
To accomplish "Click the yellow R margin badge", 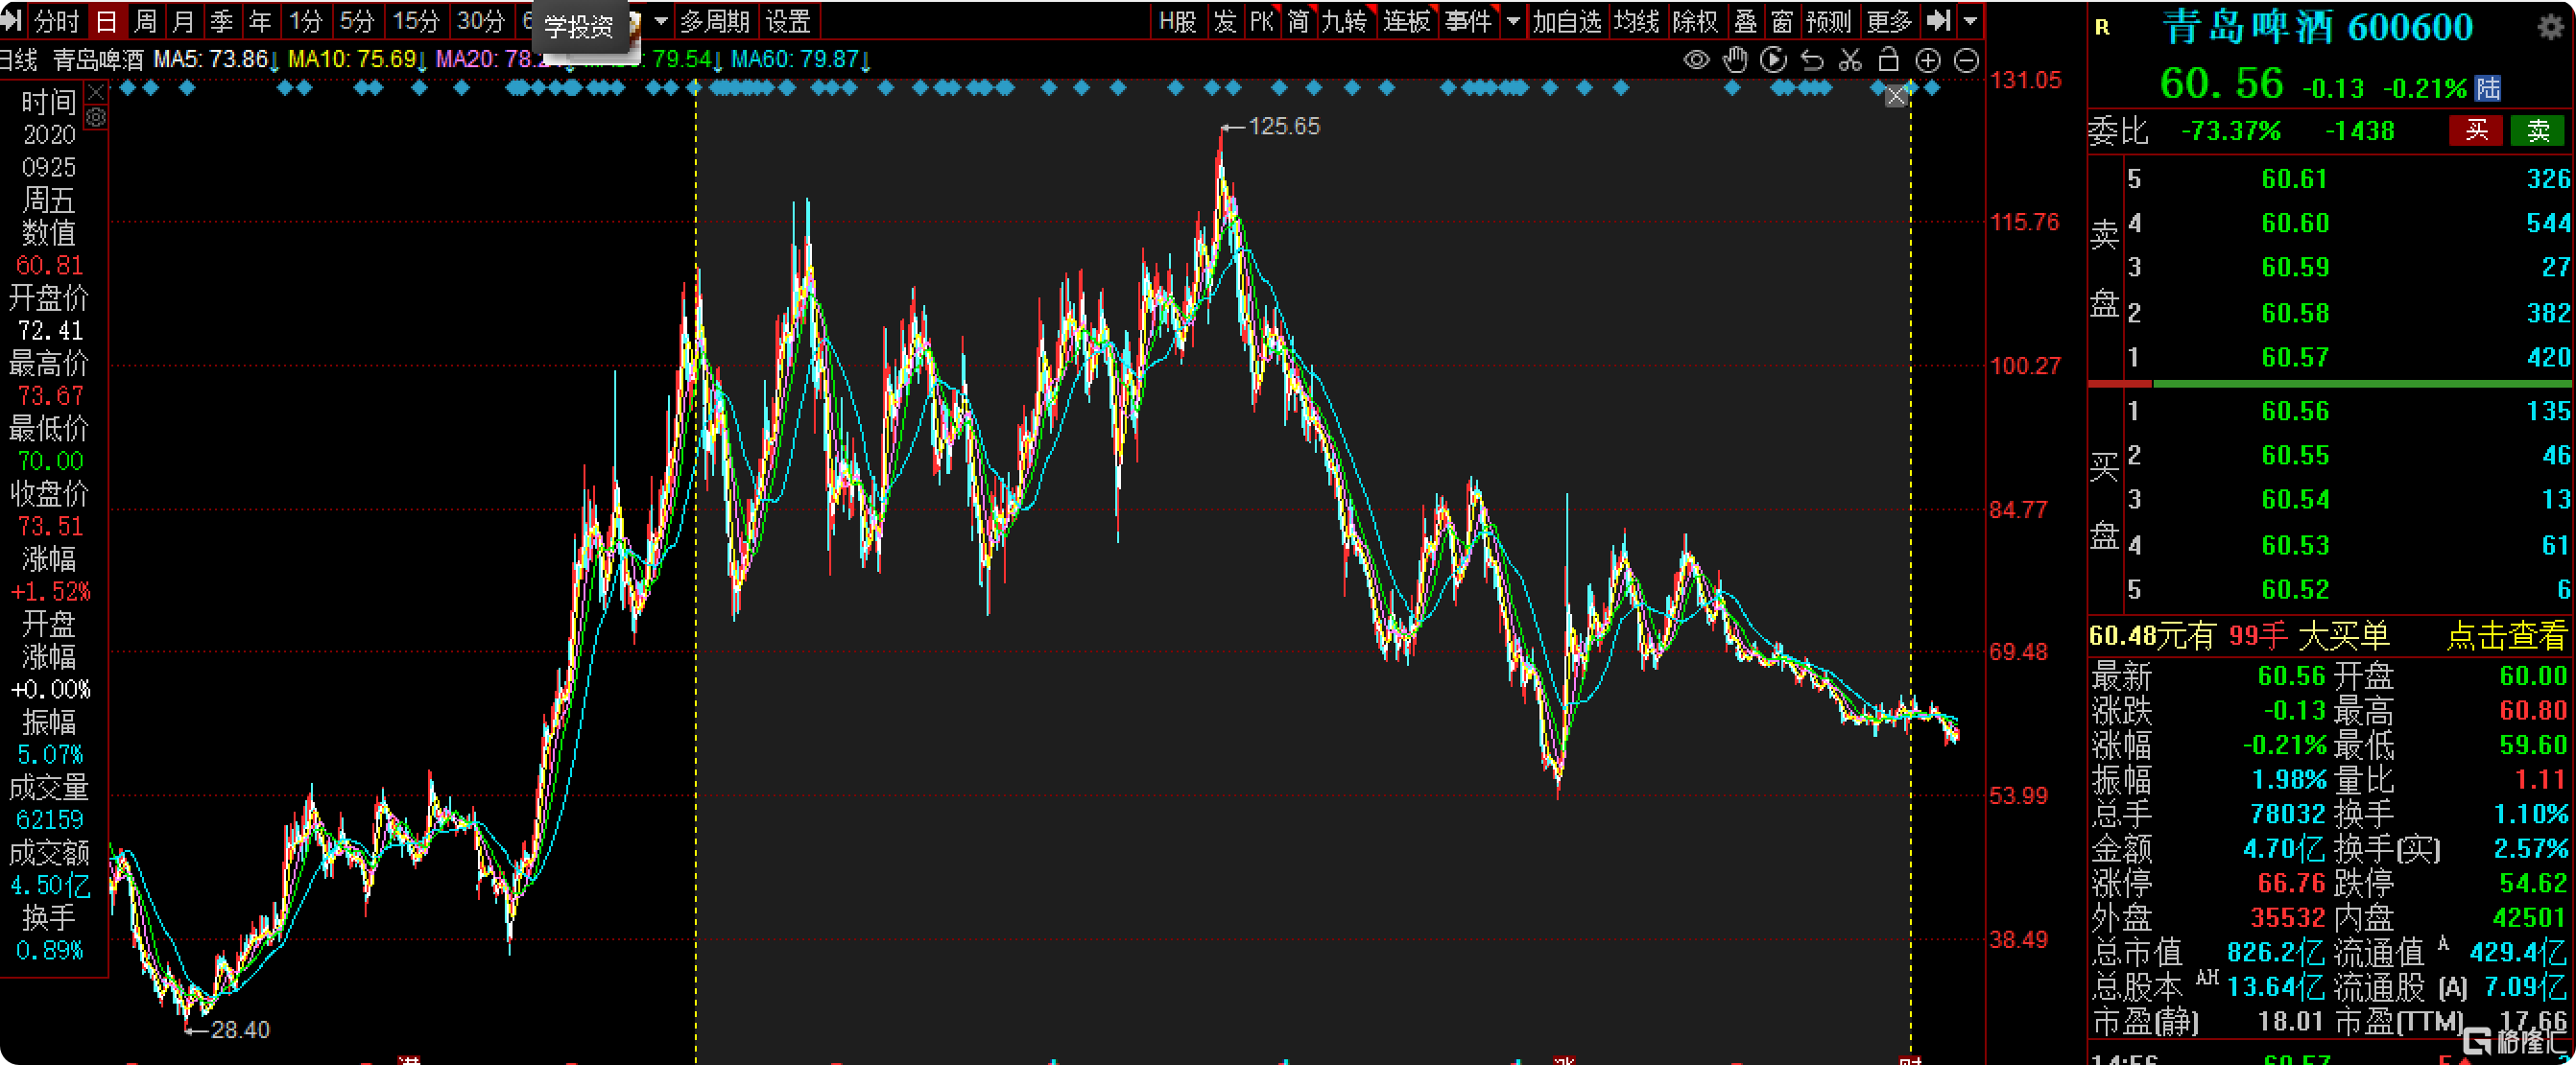I will [2102, 28].
